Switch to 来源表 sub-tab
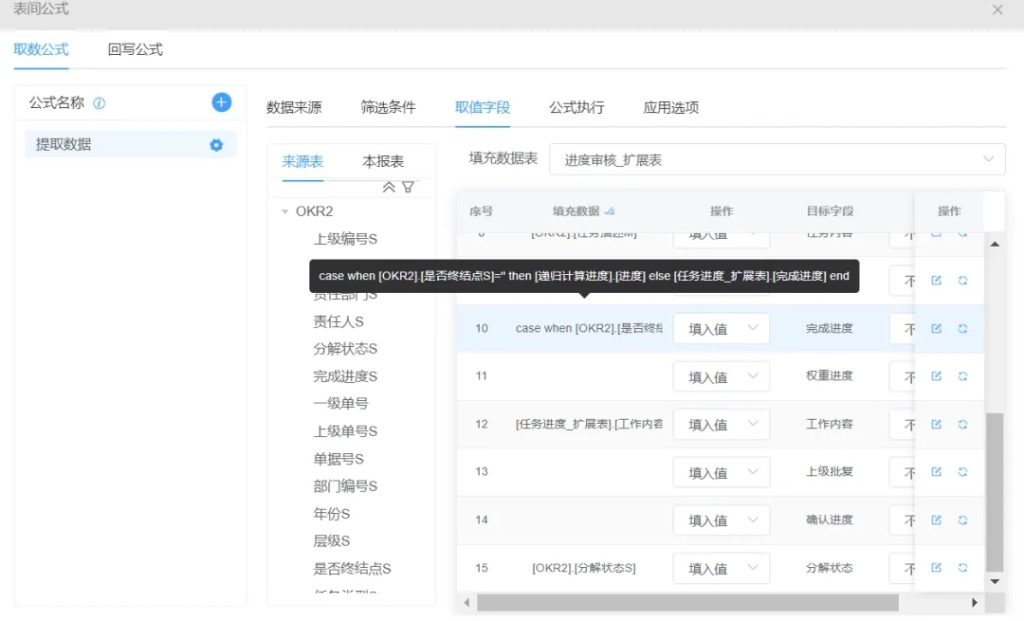 tap(302, 161)
